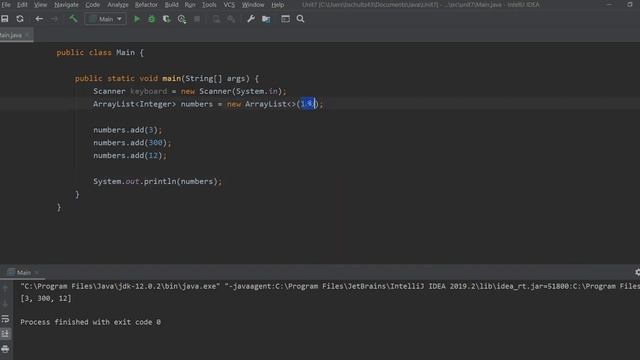Click 'public class Main {' line
This screenshot has height=360, width=640.
pyautogui.click(x=100, y=53)
